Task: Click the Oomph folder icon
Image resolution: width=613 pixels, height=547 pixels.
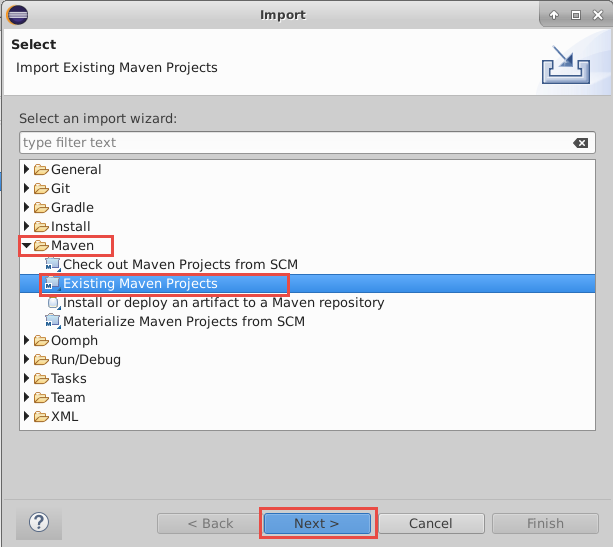Action: [x=41, y=341]
